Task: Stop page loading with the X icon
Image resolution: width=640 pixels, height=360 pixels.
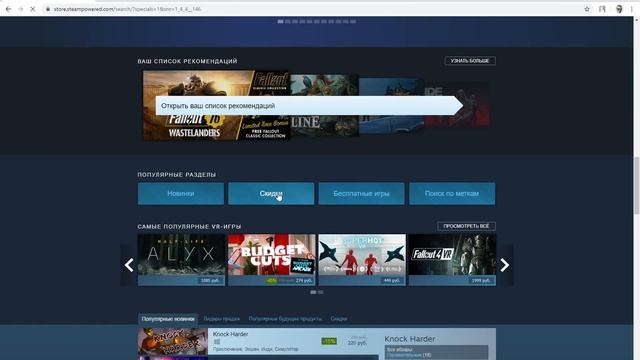Action: [33, 9]
